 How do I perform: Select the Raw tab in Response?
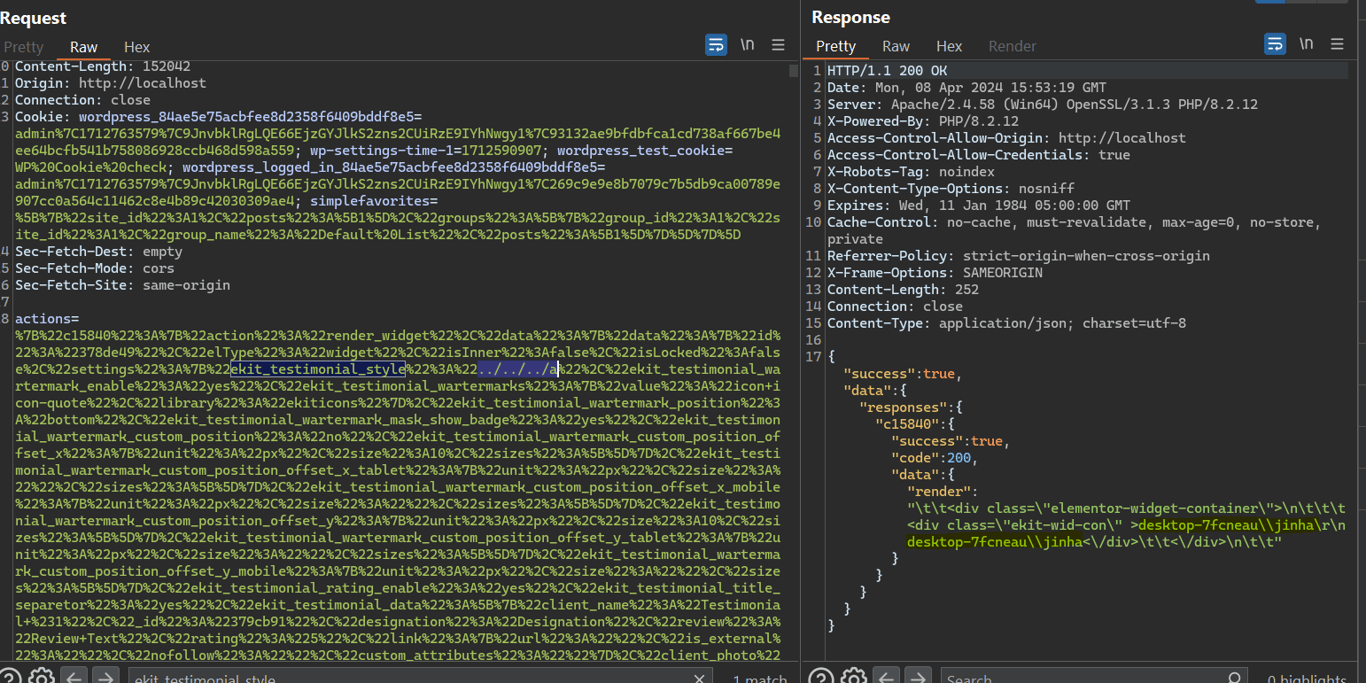tap(896, 47)
